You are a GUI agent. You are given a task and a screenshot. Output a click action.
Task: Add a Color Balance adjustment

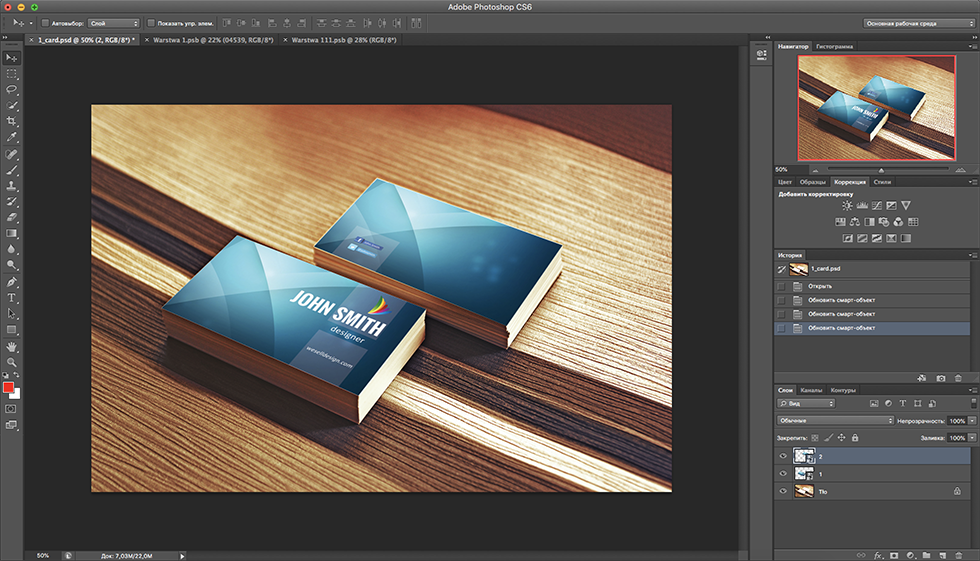point(854,222)
